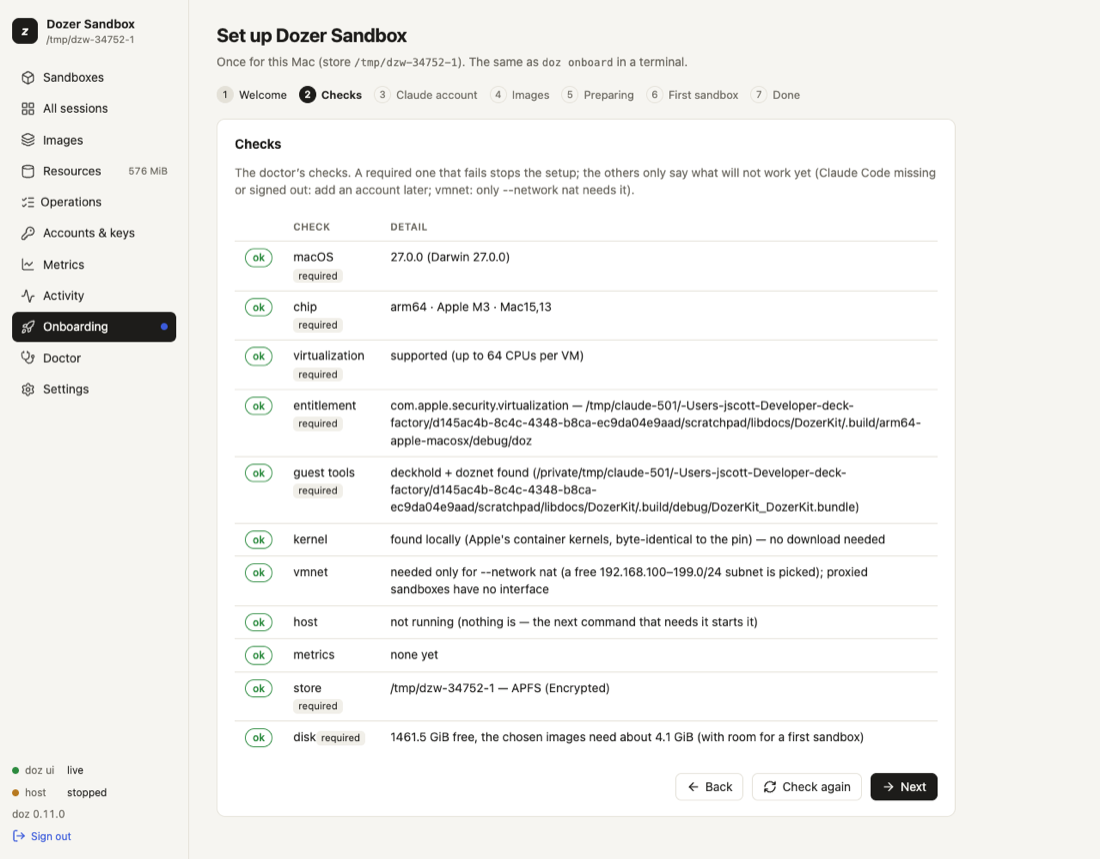Click the right arrow icon on Next
Image resolution: width=1100 pixels, height=859 pixels.
click(x=888, y=787)
